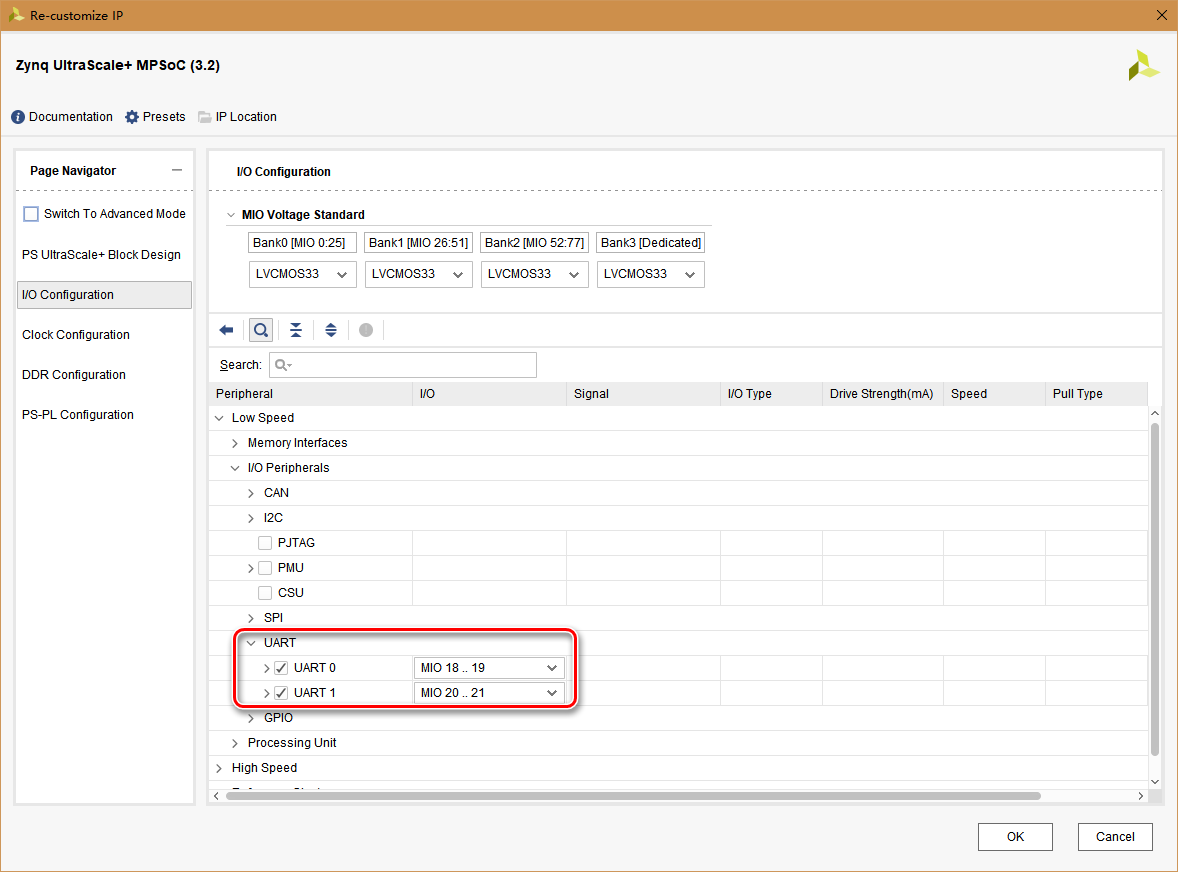The image size is (1178, 872).
Task: Go to DDR Configuration page
Action: tap(74, 374)
